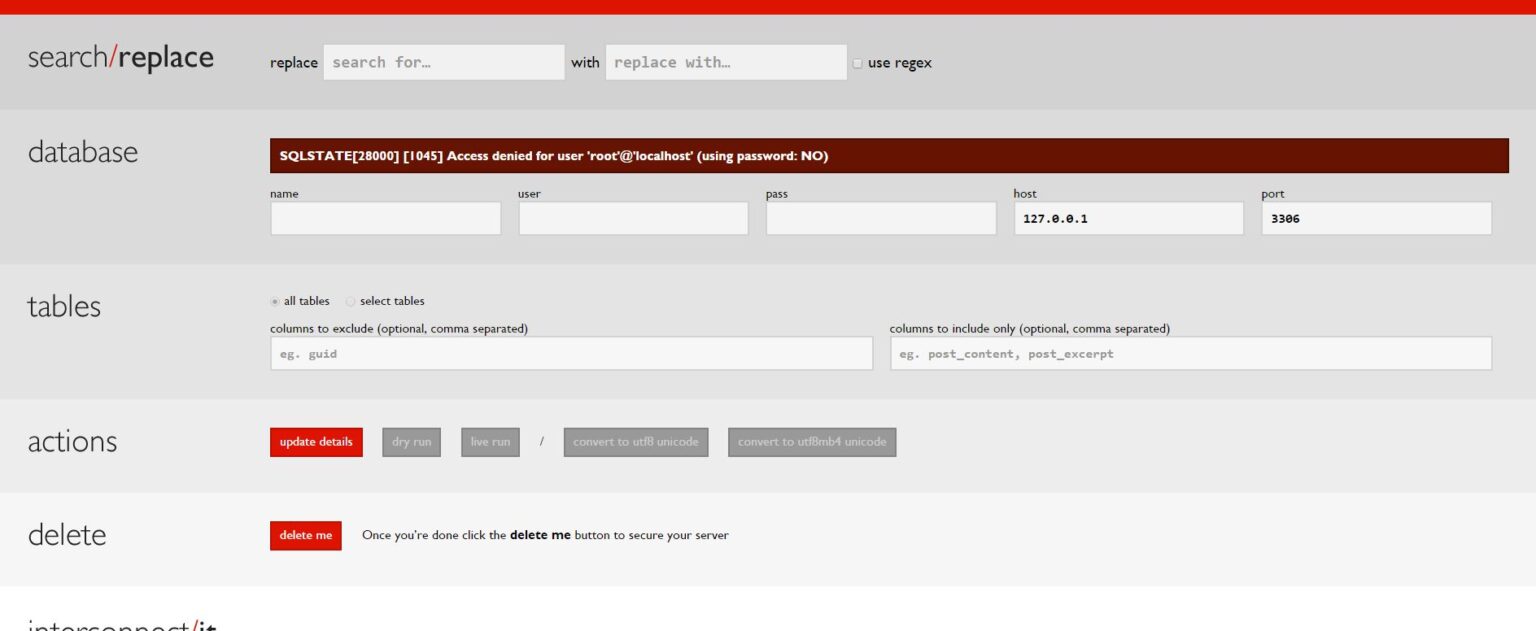The width and height of the screenshot is (1536, 631).
Task: Start a dry run
Action: click(411, 441)
